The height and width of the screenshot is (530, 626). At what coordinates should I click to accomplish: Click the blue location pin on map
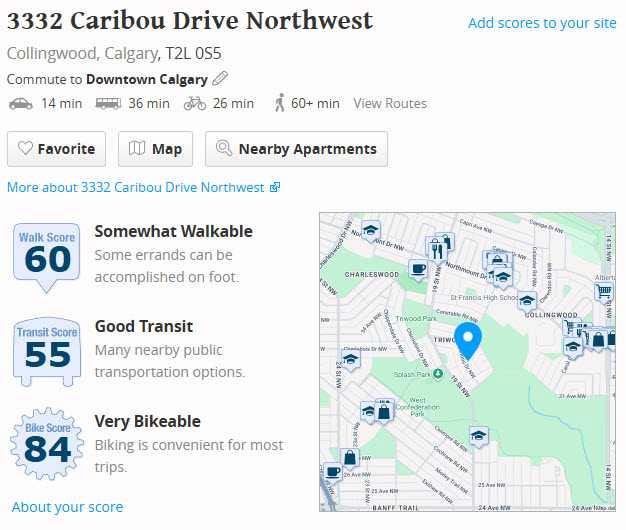point(467,340)
